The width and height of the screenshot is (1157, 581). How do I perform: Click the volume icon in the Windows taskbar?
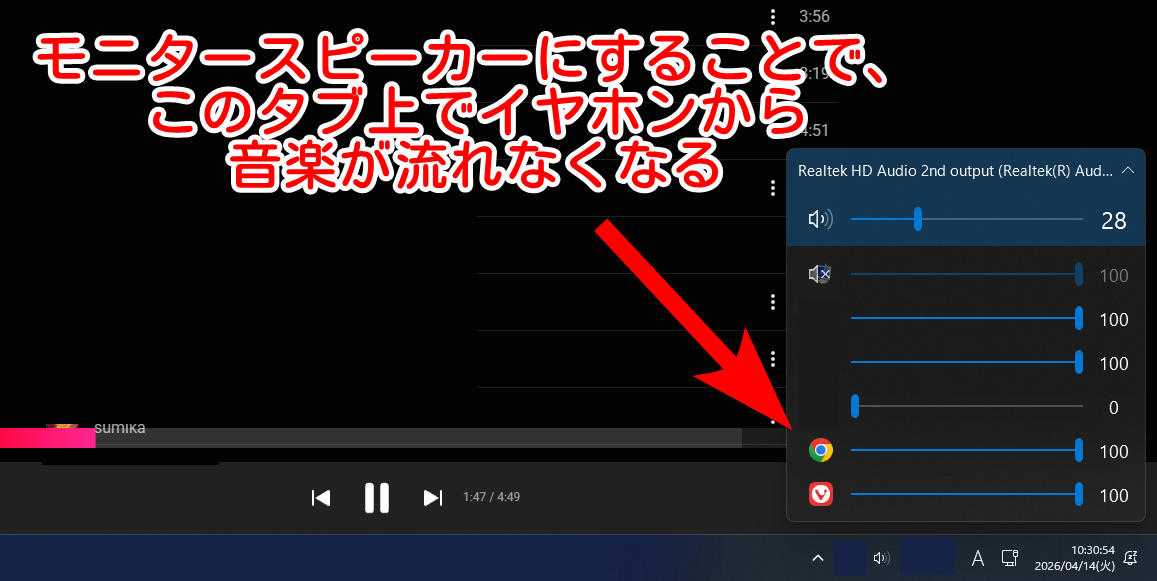tap(881, 557)
